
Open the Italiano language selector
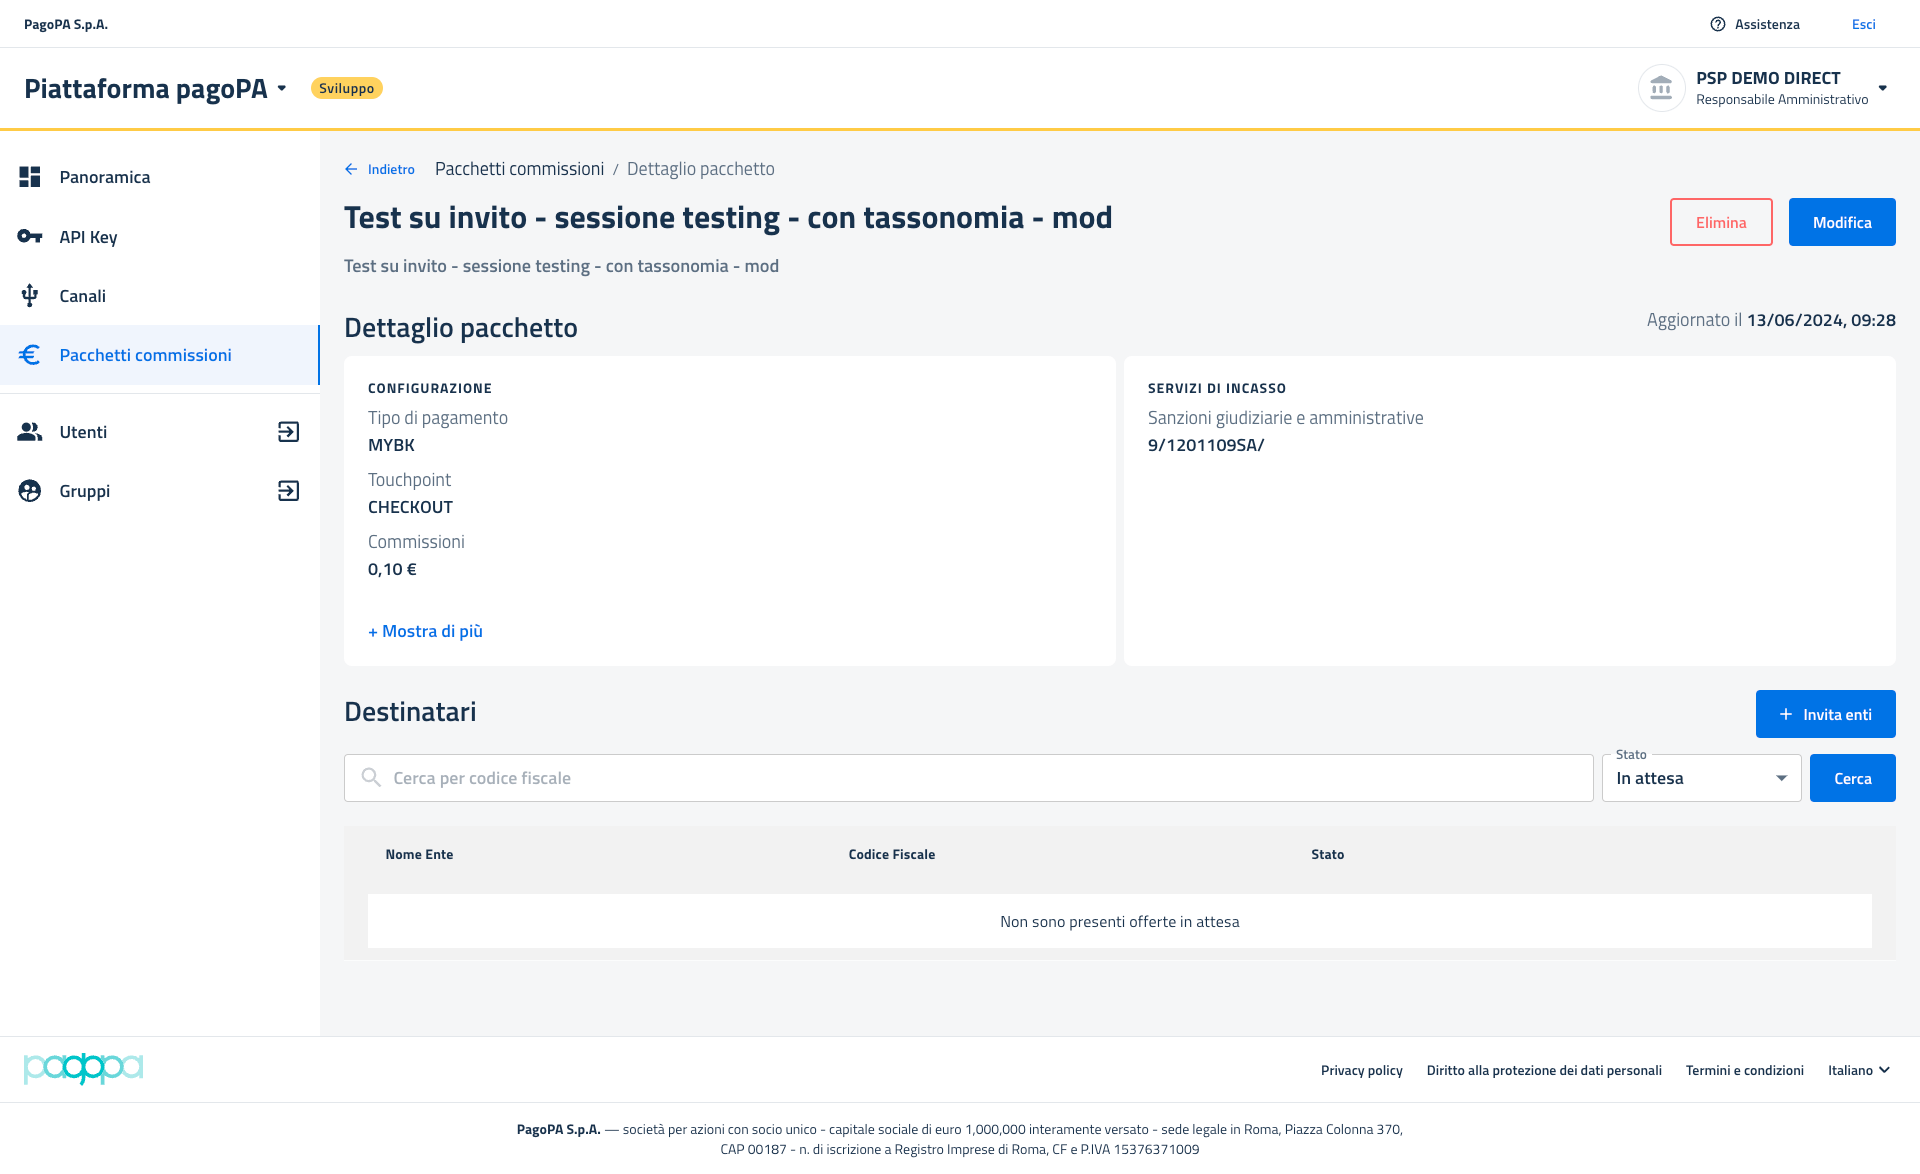[1858, 1070]
